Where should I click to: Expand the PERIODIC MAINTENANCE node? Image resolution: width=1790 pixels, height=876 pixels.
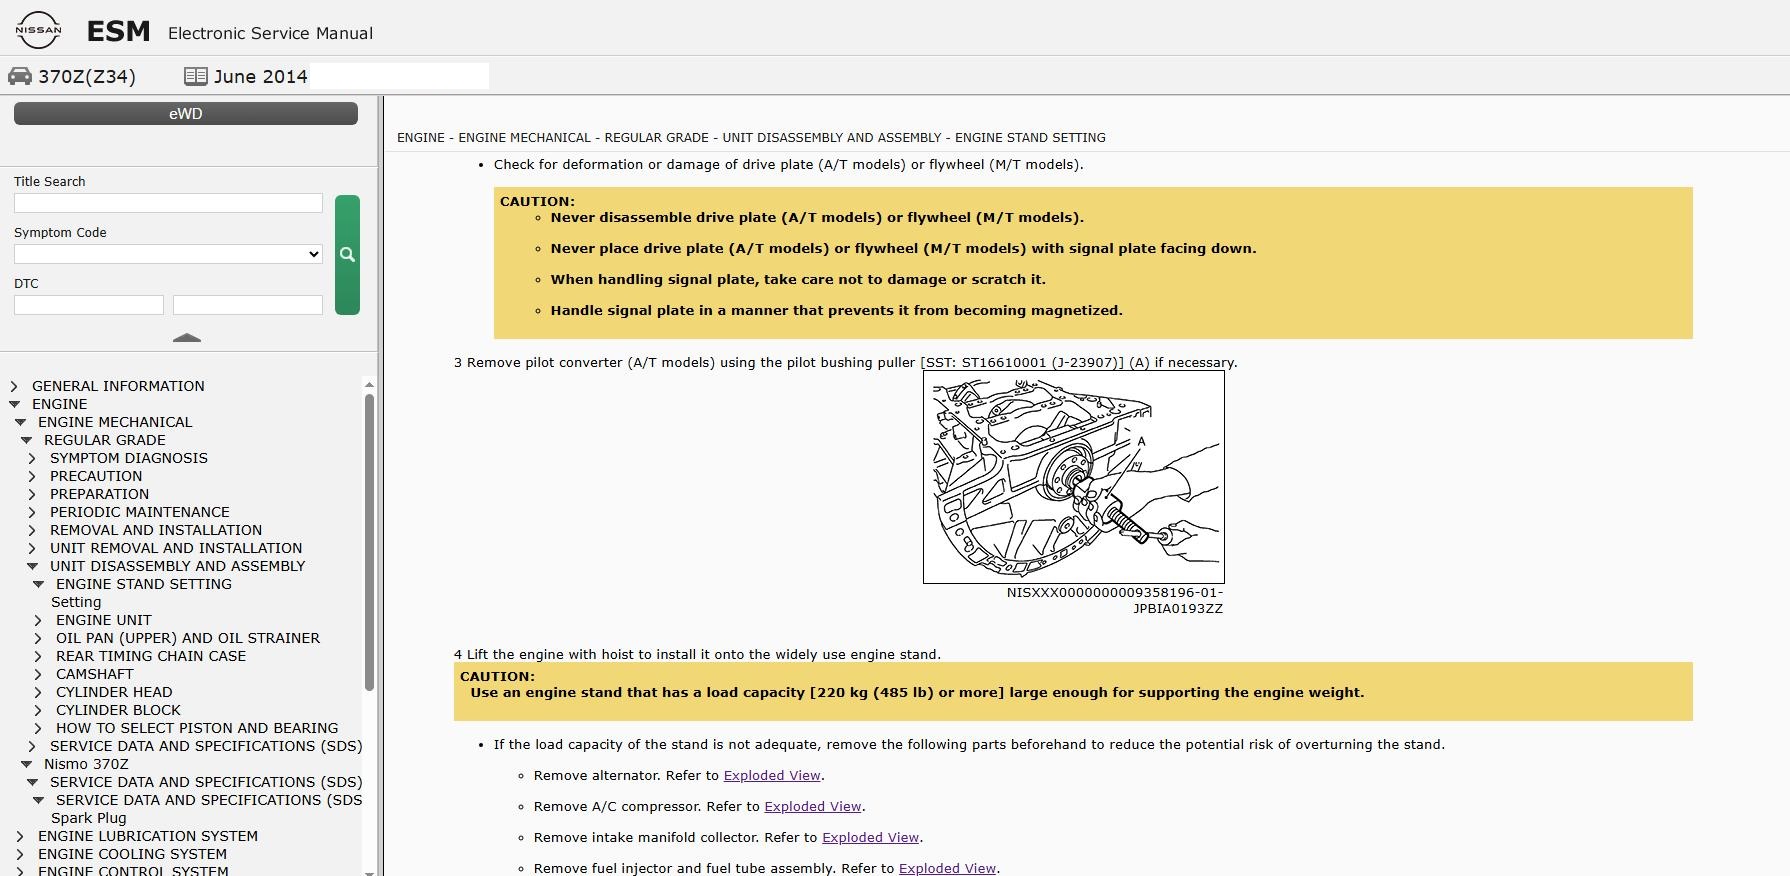coord(32,512)
